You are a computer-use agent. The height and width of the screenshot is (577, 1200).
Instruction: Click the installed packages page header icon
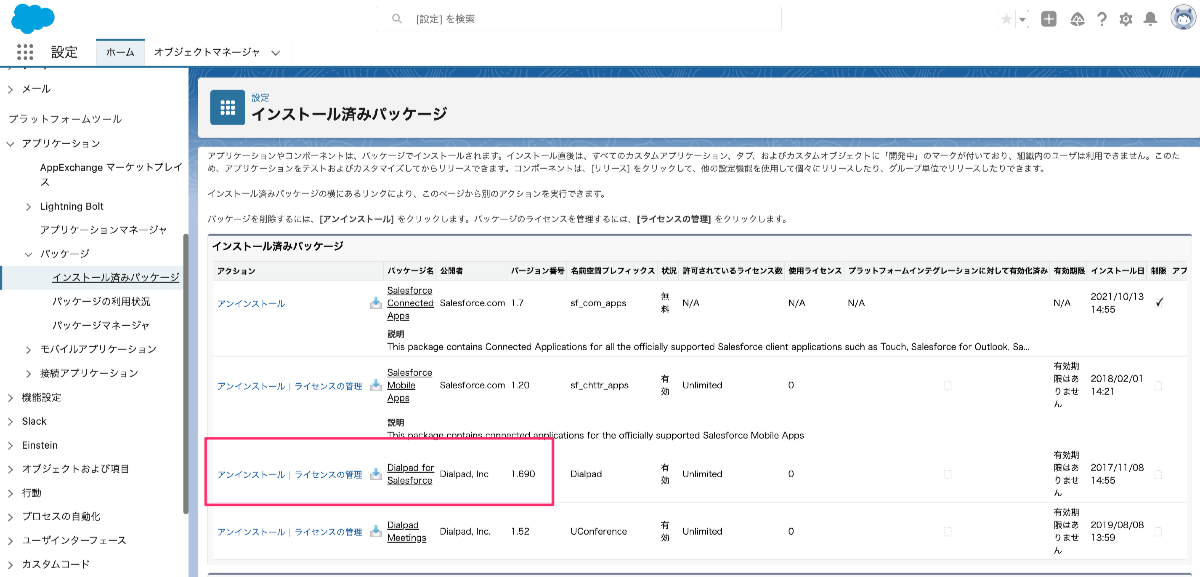pyautogui.click(x=228, y=107)
